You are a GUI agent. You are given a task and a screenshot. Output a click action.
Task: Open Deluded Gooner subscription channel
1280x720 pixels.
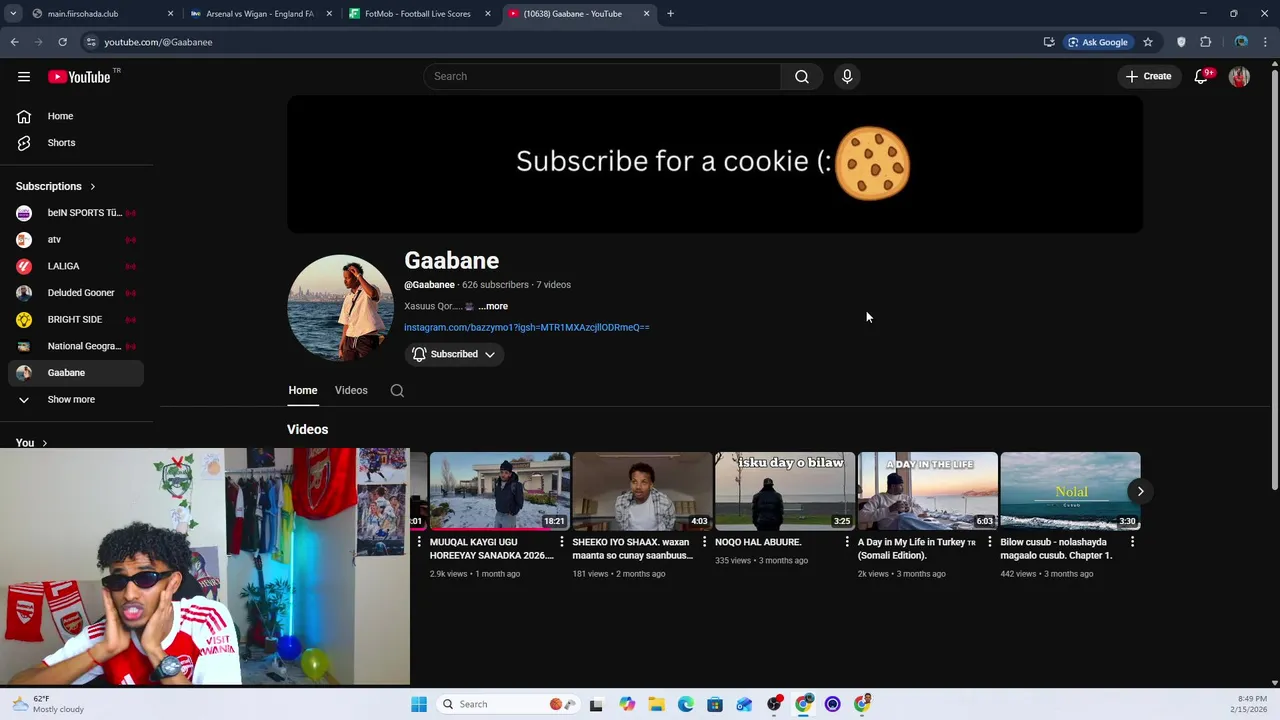pos(76,293)
